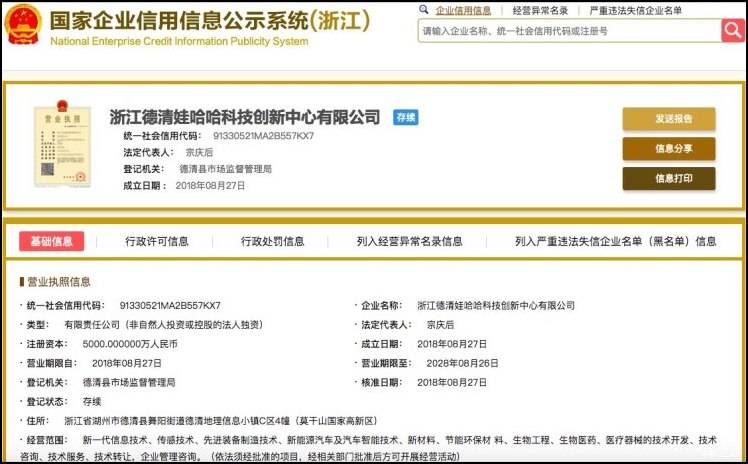Image resolution: width=748 pixels, height=464 pixels.
Task: Click the 营业执照信息 section heading
Action: (59, 282)
